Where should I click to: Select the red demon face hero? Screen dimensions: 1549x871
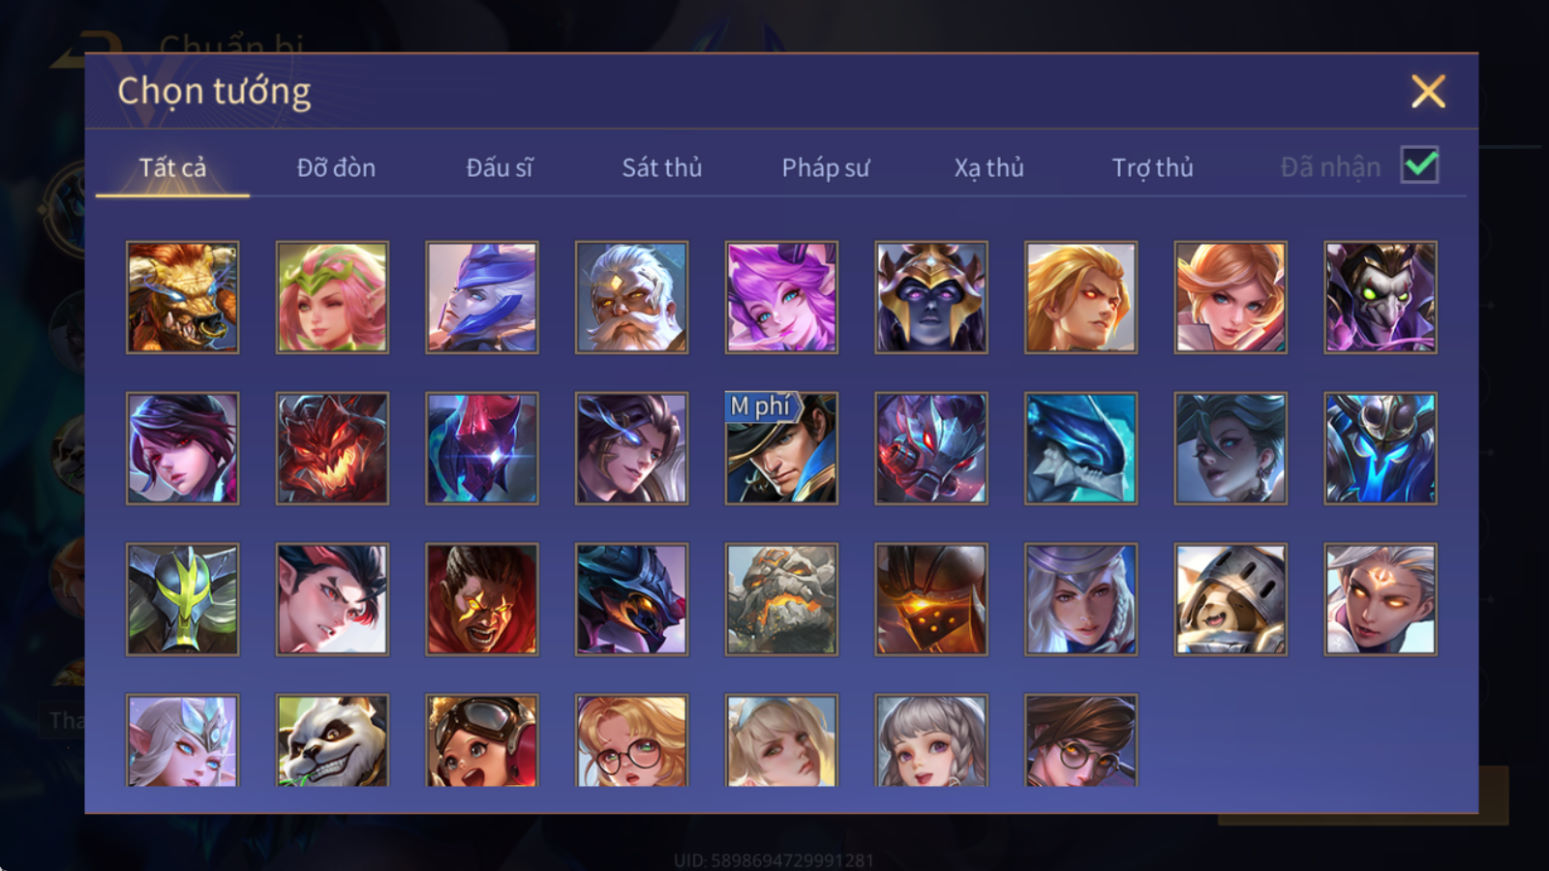coord(332,448)
